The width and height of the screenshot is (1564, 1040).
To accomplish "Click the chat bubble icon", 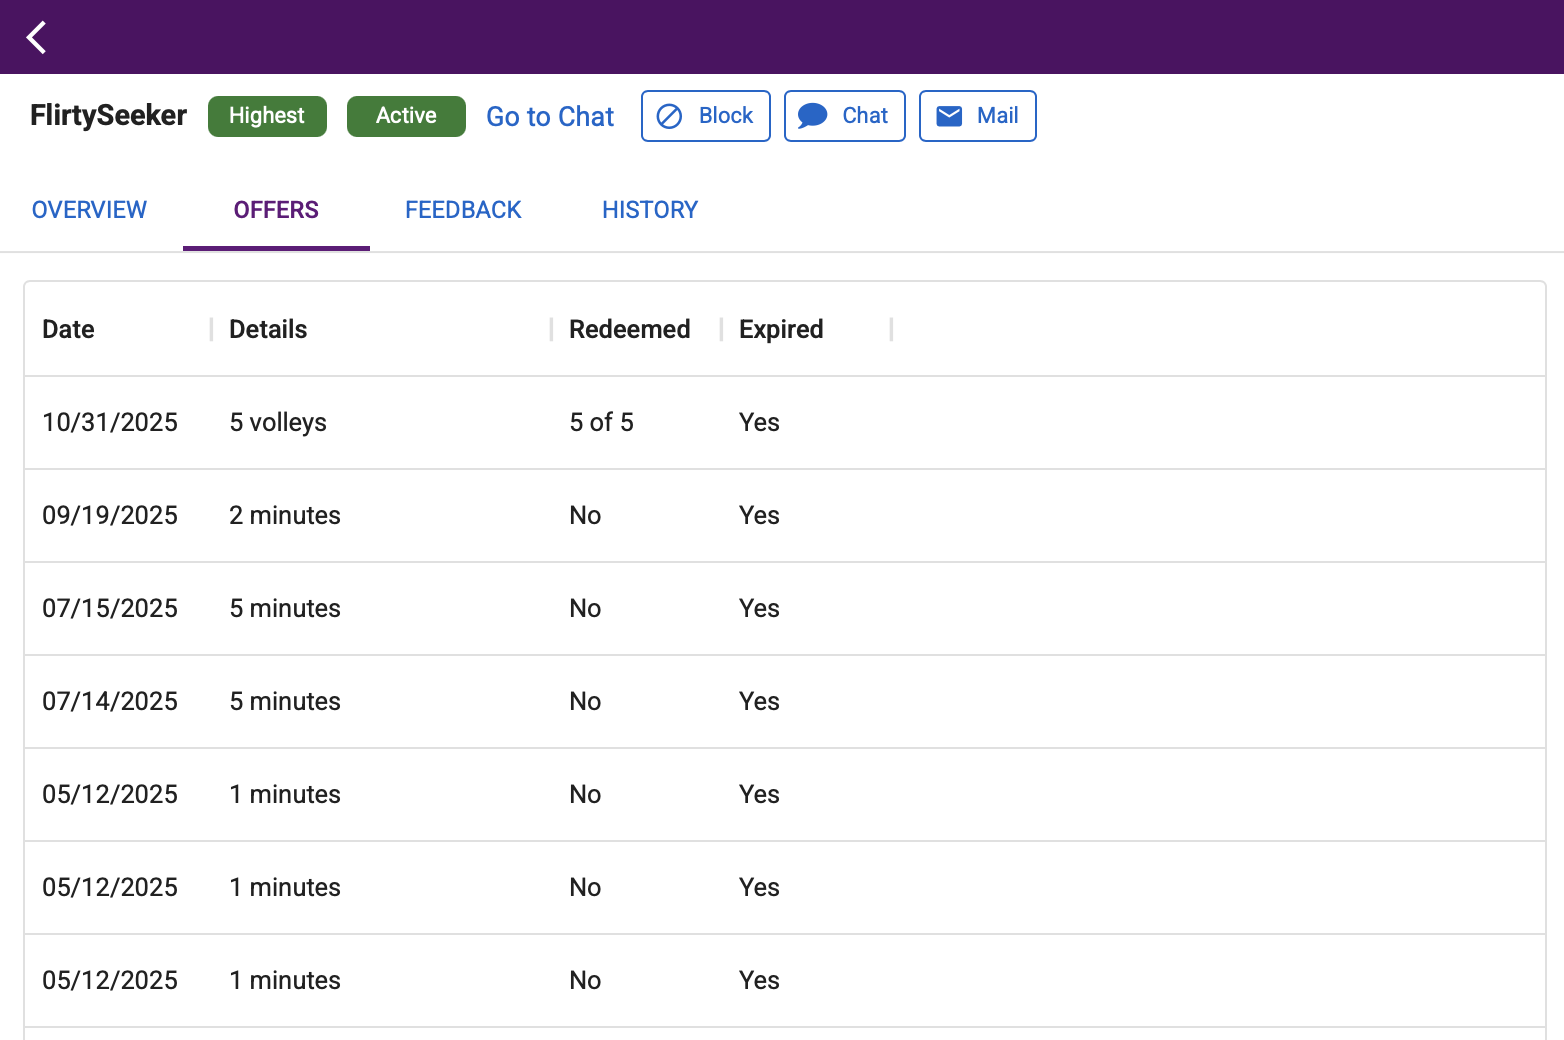I will tap(812, 116).
